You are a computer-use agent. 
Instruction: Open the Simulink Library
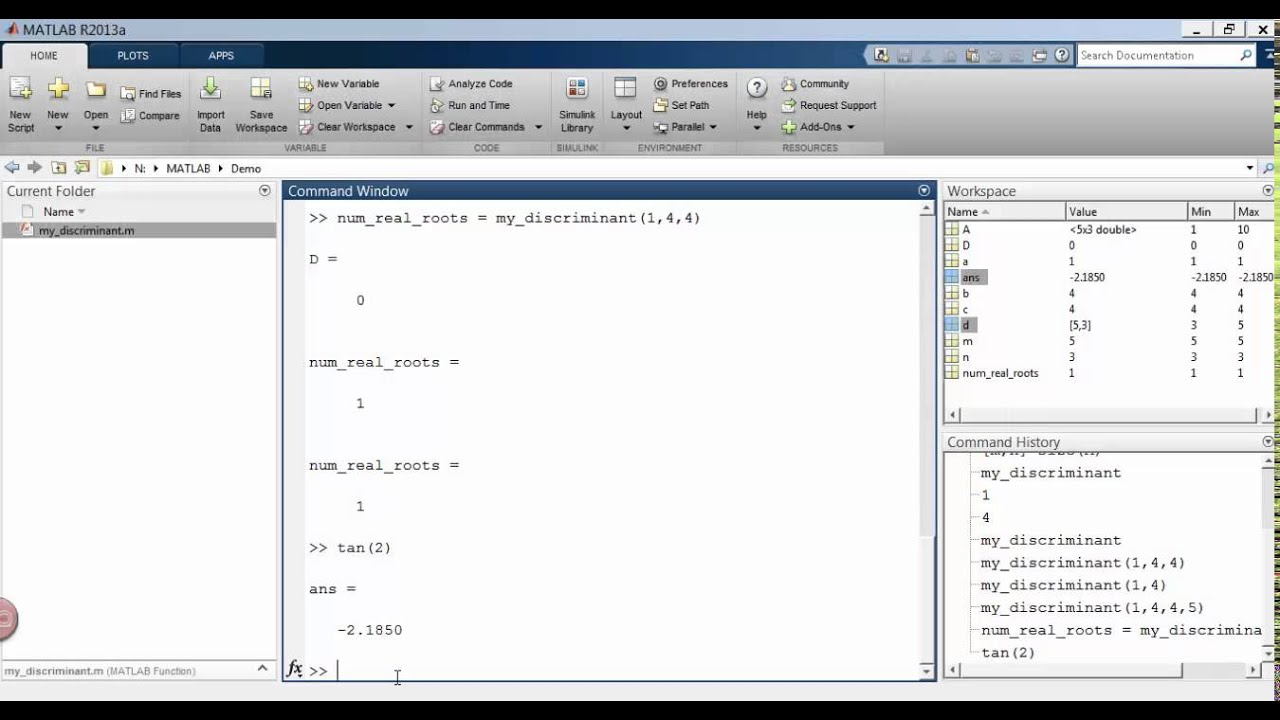coord(577,104)
